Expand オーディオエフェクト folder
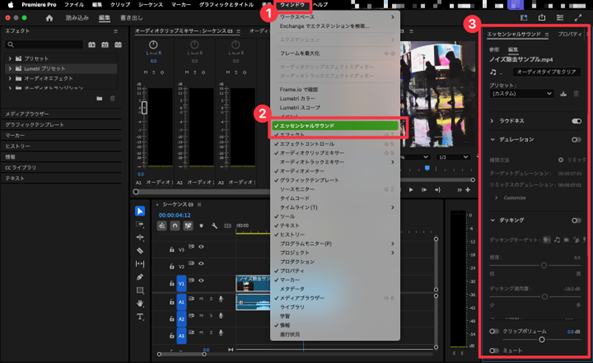The image size is (593, 363). pyautogui.click(x=10, y=78)
